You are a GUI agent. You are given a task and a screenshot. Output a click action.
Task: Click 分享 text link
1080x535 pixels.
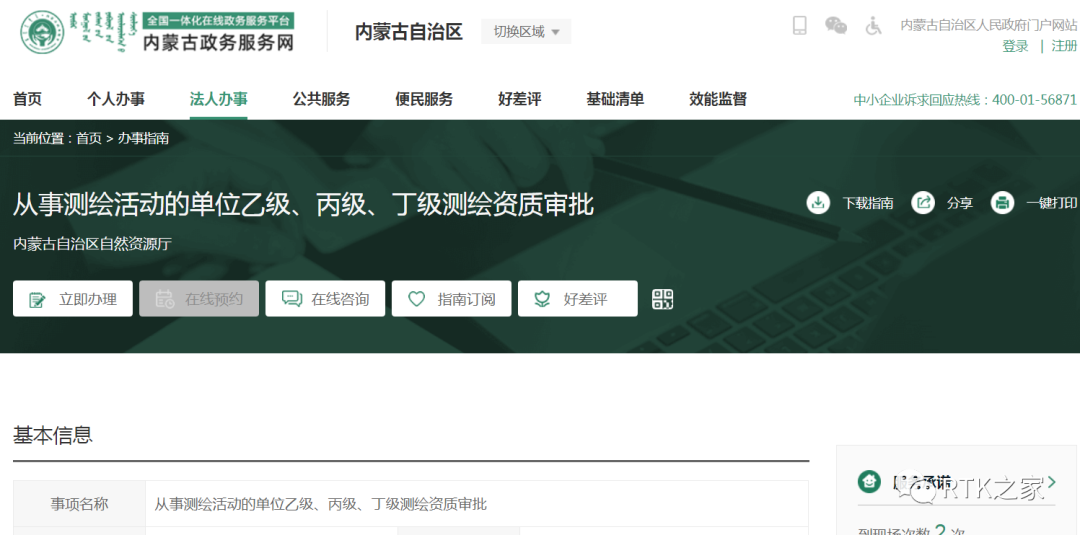(x=959, y=203)
